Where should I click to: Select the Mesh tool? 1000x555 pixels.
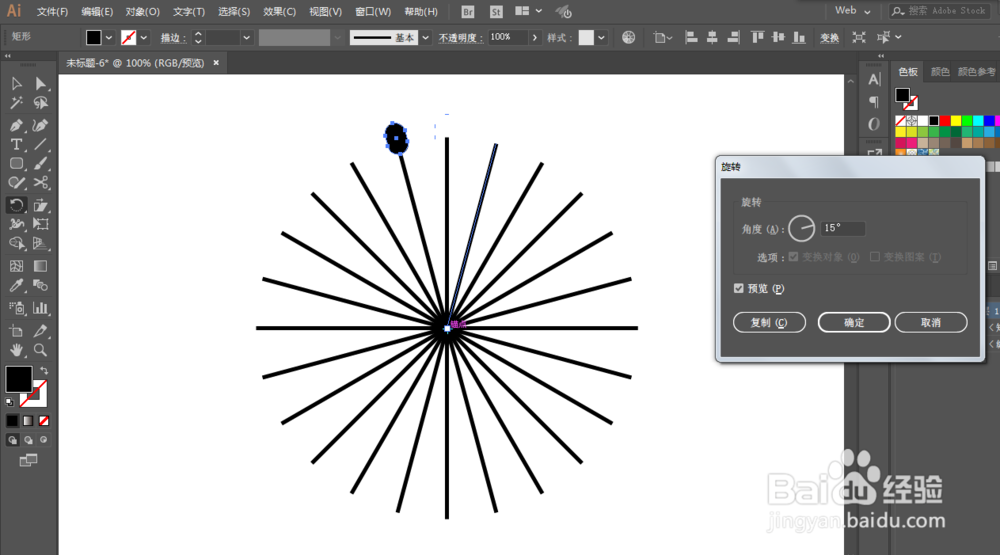(x=17, y=266)
